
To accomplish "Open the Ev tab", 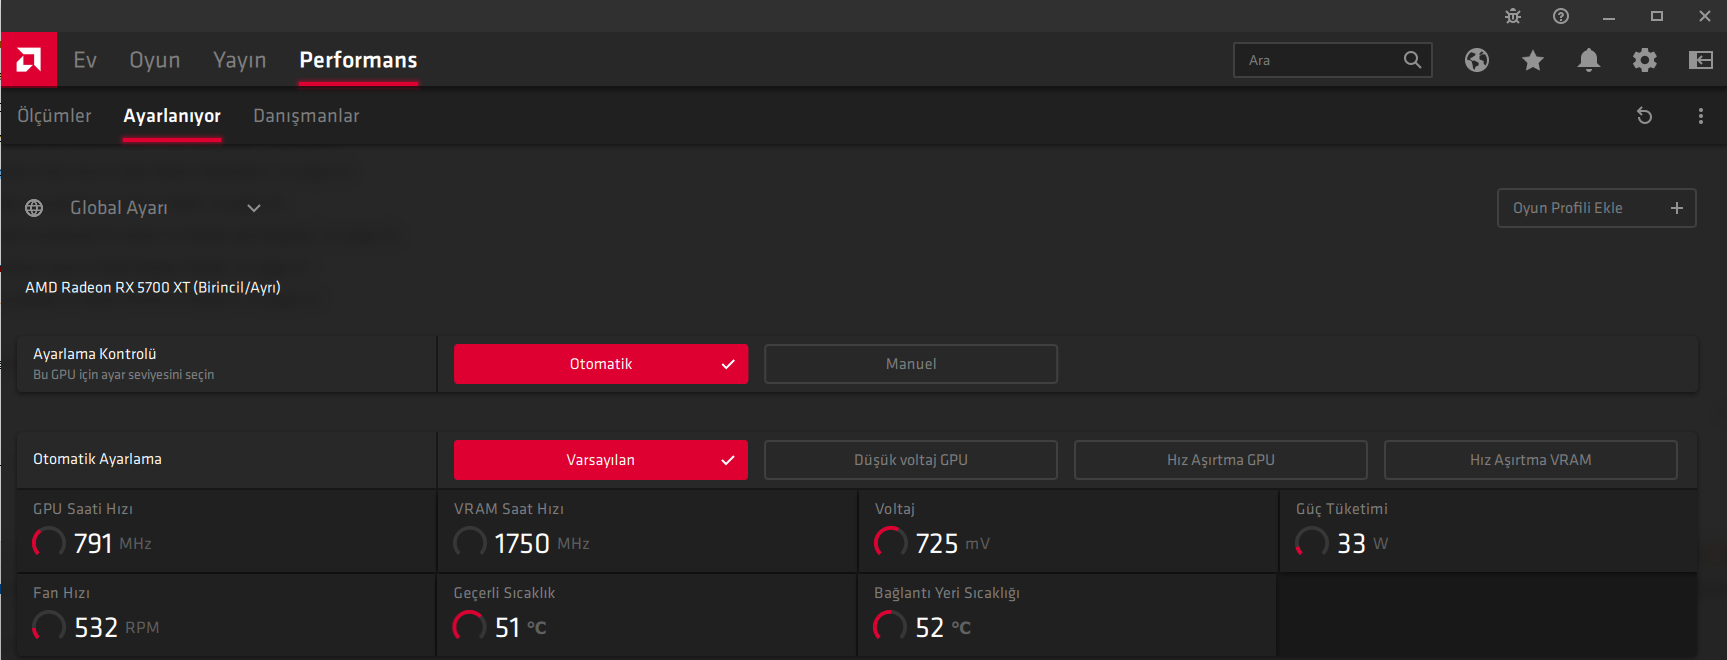I will coord(85,60).
